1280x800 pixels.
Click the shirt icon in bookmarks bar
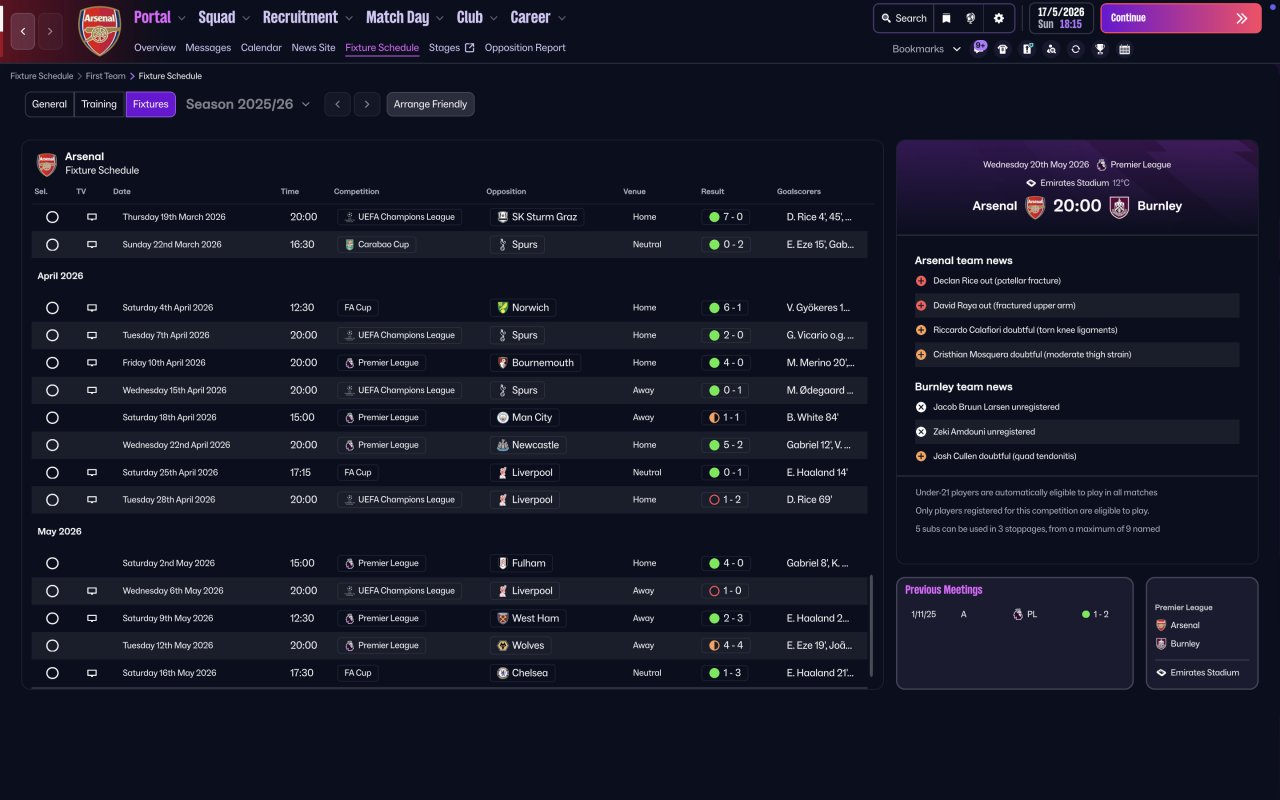tap(1003, 49)
